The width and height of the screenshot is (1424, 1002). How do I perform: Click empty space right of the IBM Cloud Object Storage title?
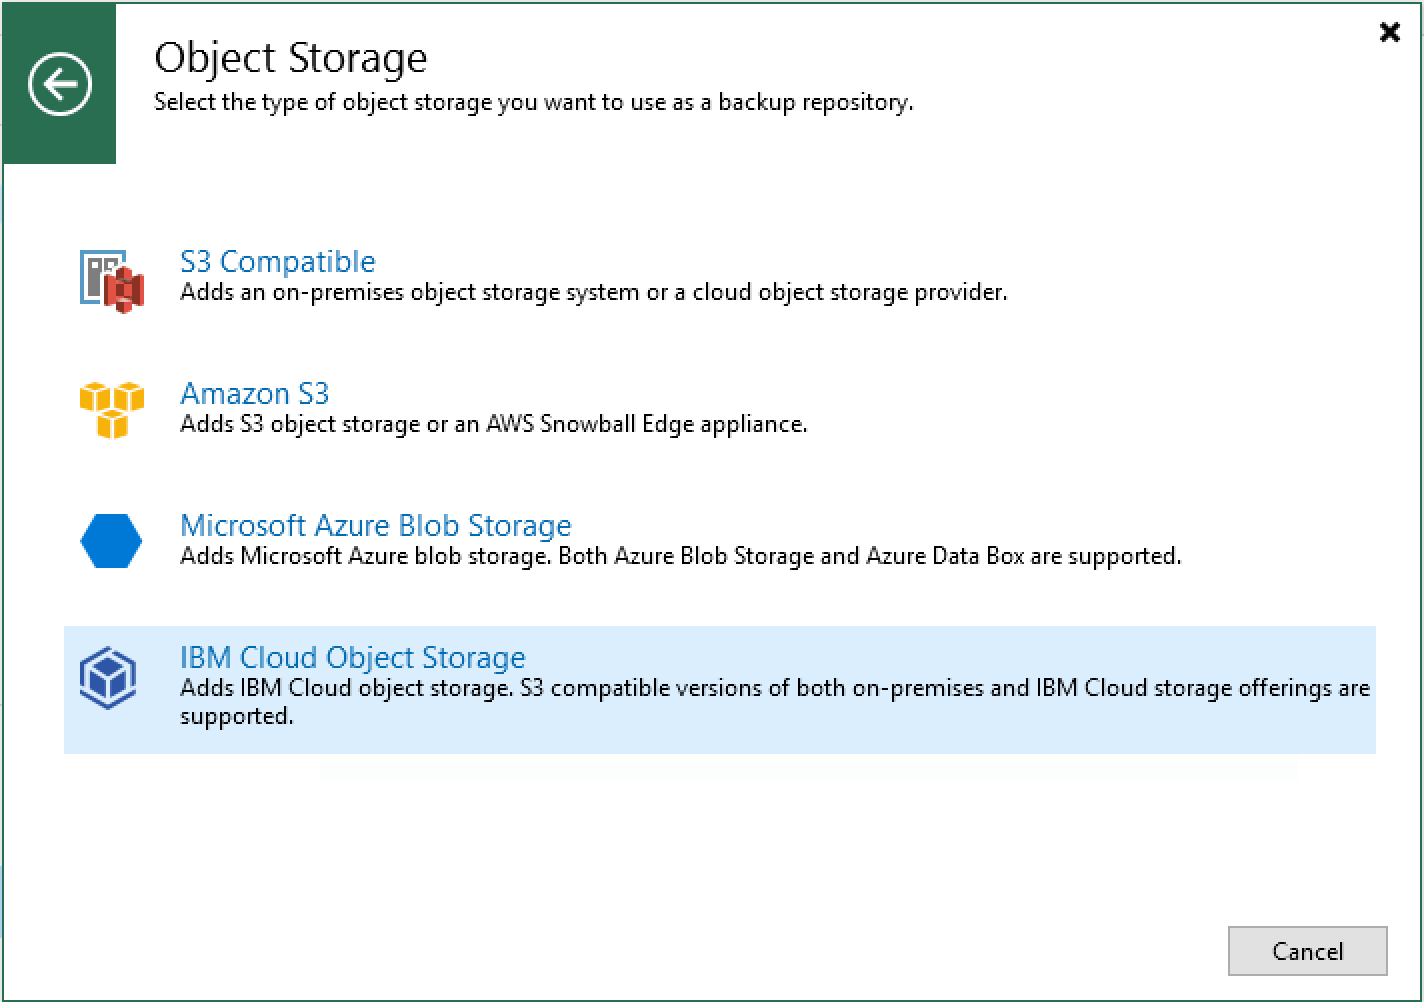click(900, 655)
